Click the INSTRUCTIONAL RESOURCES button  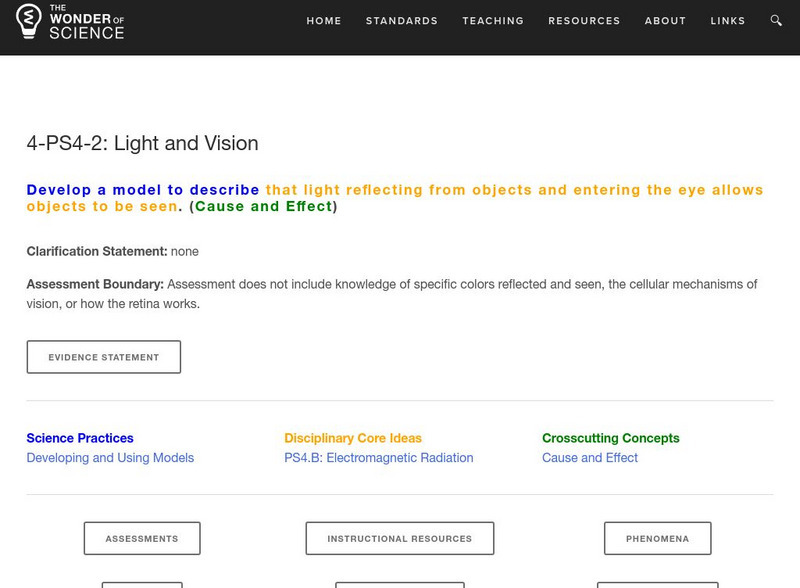(400, 537)
